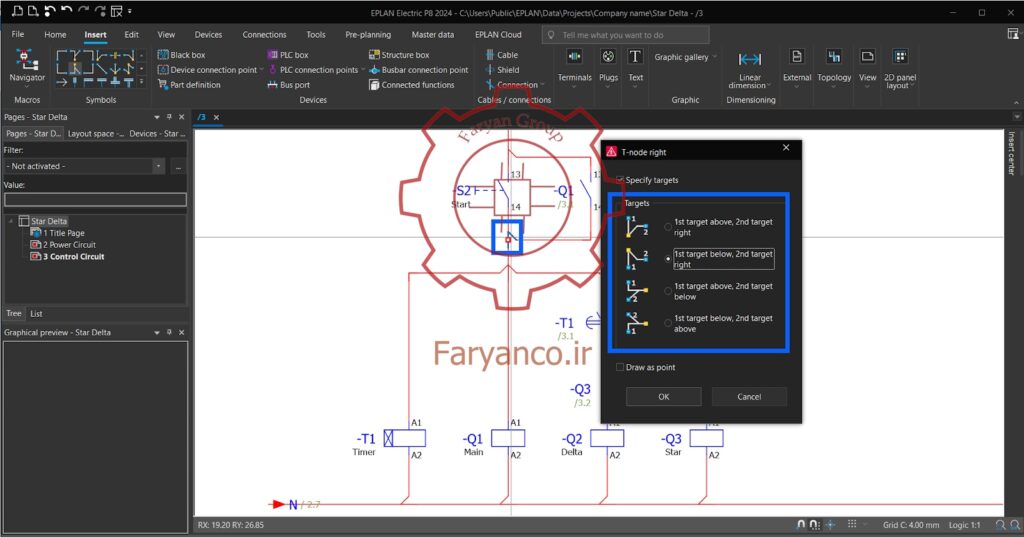Switch to the Home ribbon tab
Image resolution: width=1024 pixels, height=537 pixels.
click(56, 35)
